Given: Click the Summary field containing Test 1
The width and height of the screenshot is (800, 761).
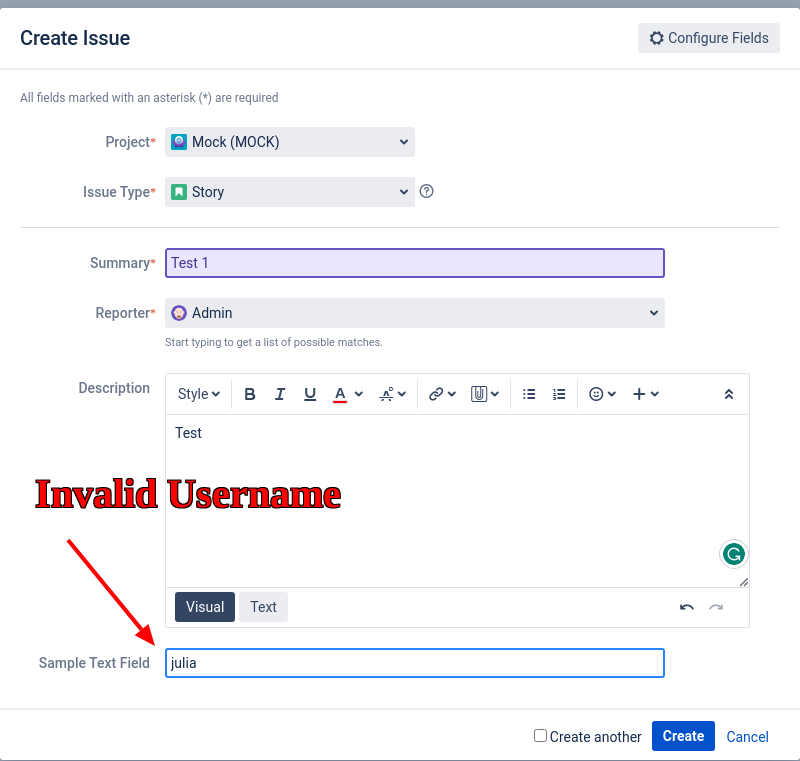Looking at the screenshot, I should (415, 263).
